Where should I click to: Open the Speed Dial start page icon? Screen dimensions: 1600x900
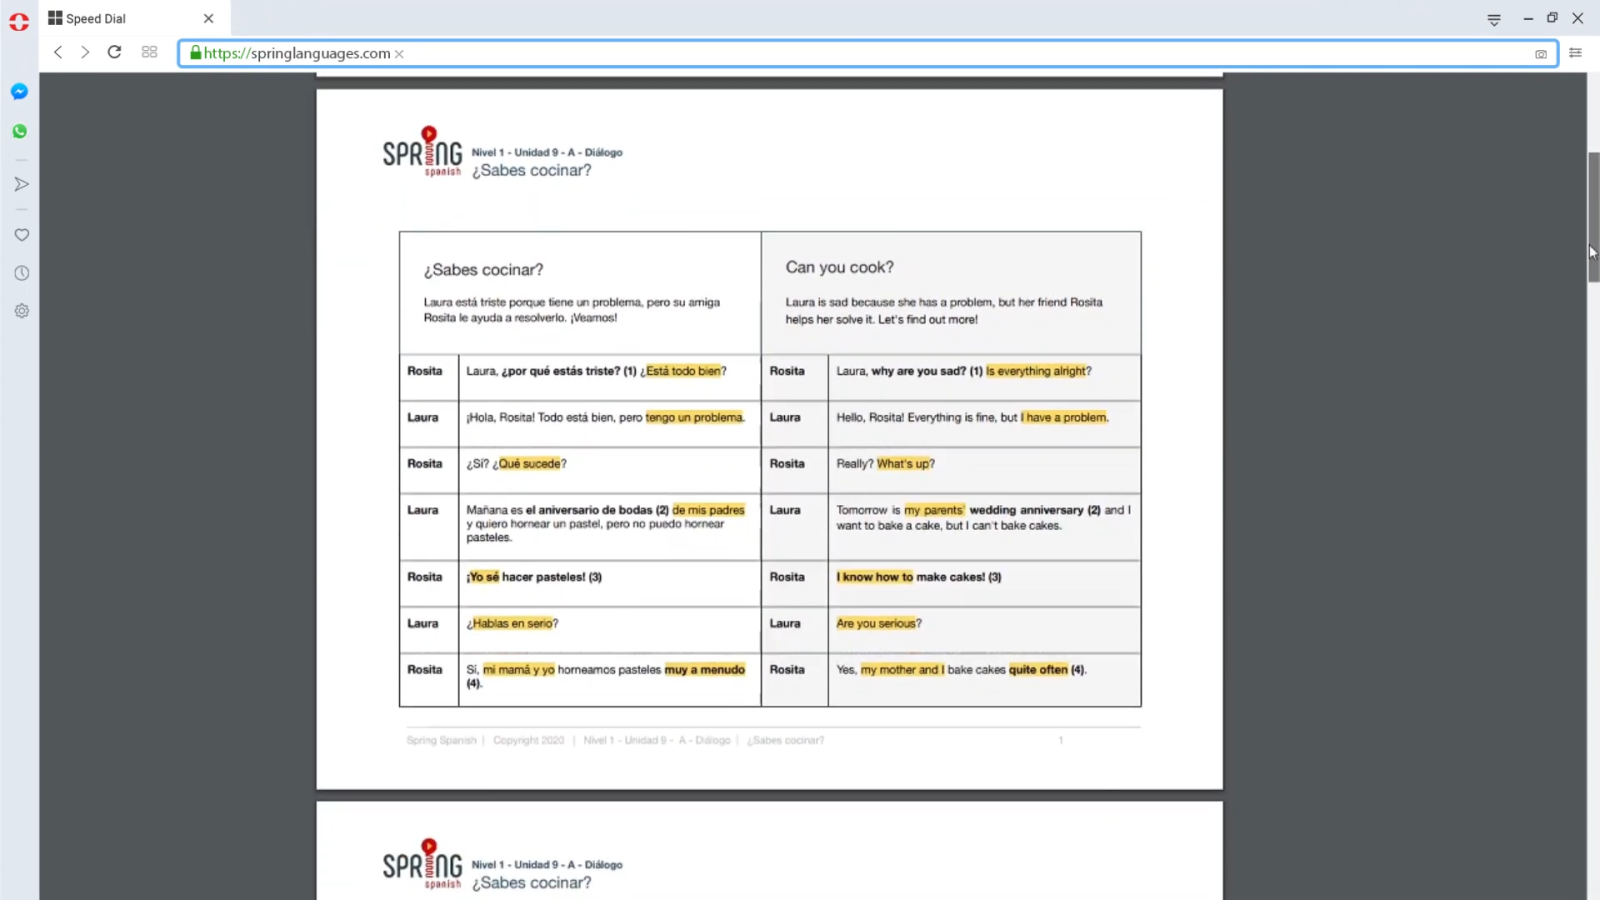[x=150, y=52]
